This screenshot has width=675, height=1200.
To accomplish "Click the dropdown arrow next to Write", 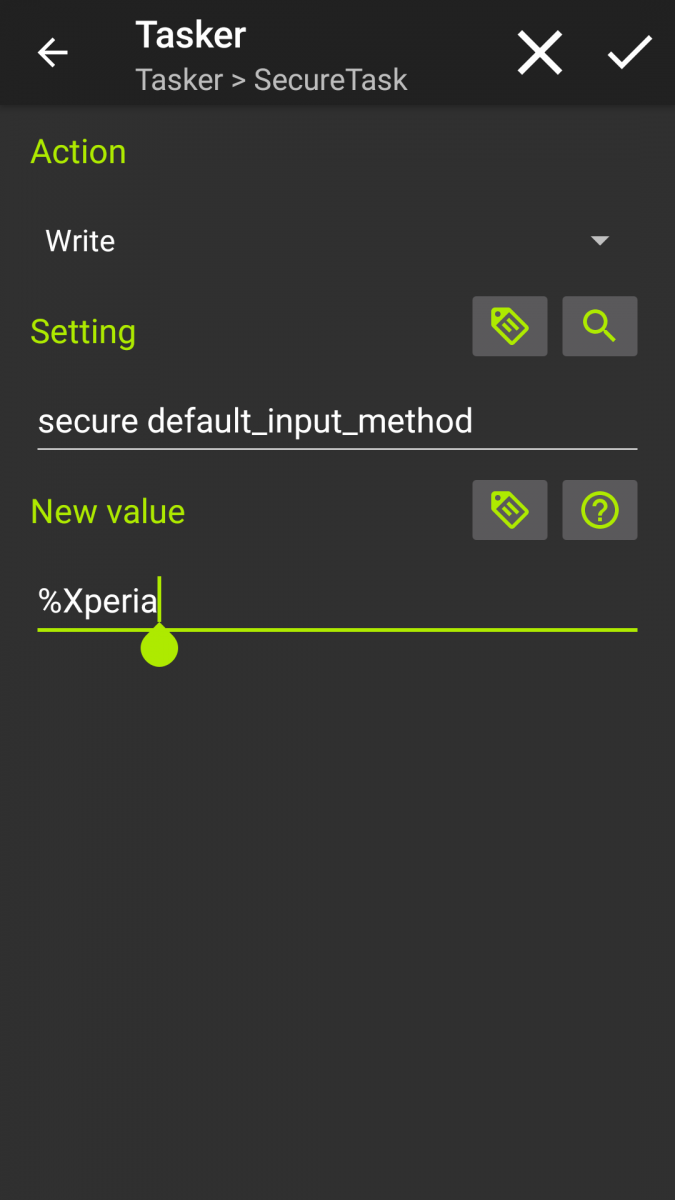I will (x=600, y=240).
